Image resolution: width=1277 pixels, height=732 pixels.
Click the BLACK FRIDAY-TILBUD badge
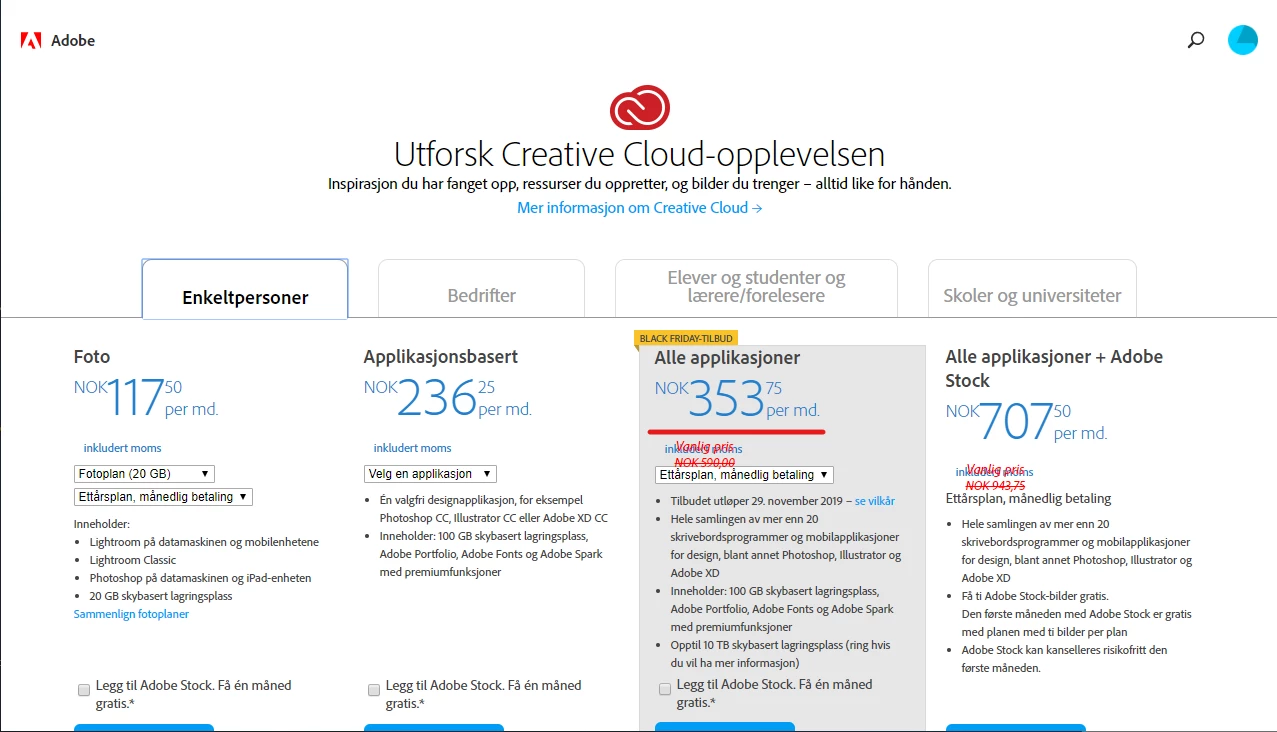coord(686,339)
